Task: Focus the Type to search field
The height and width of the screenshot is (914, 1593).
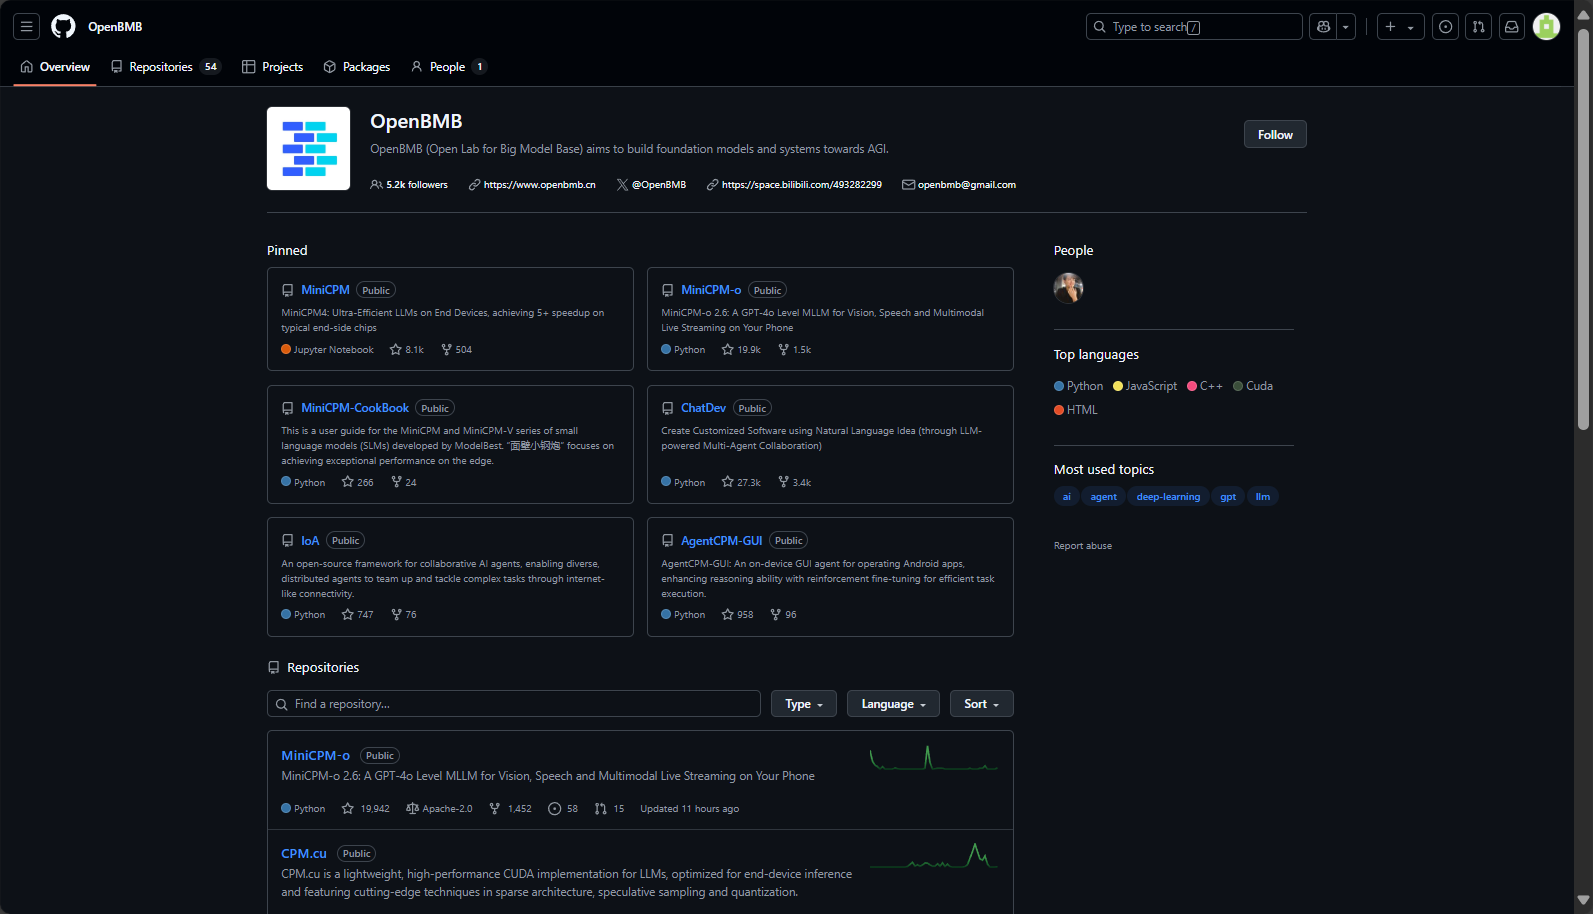Action: coord(1194,27)
